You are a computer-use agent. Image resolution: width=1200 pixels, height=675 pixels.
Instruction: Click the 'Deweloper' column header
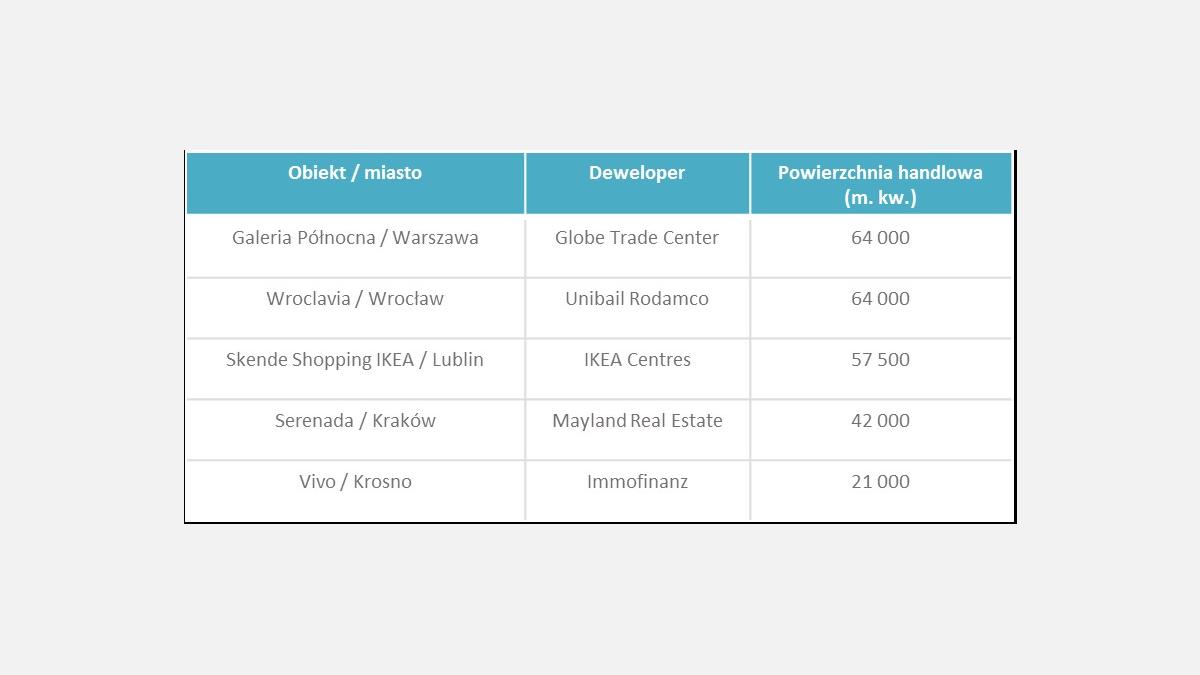(637, 173)
